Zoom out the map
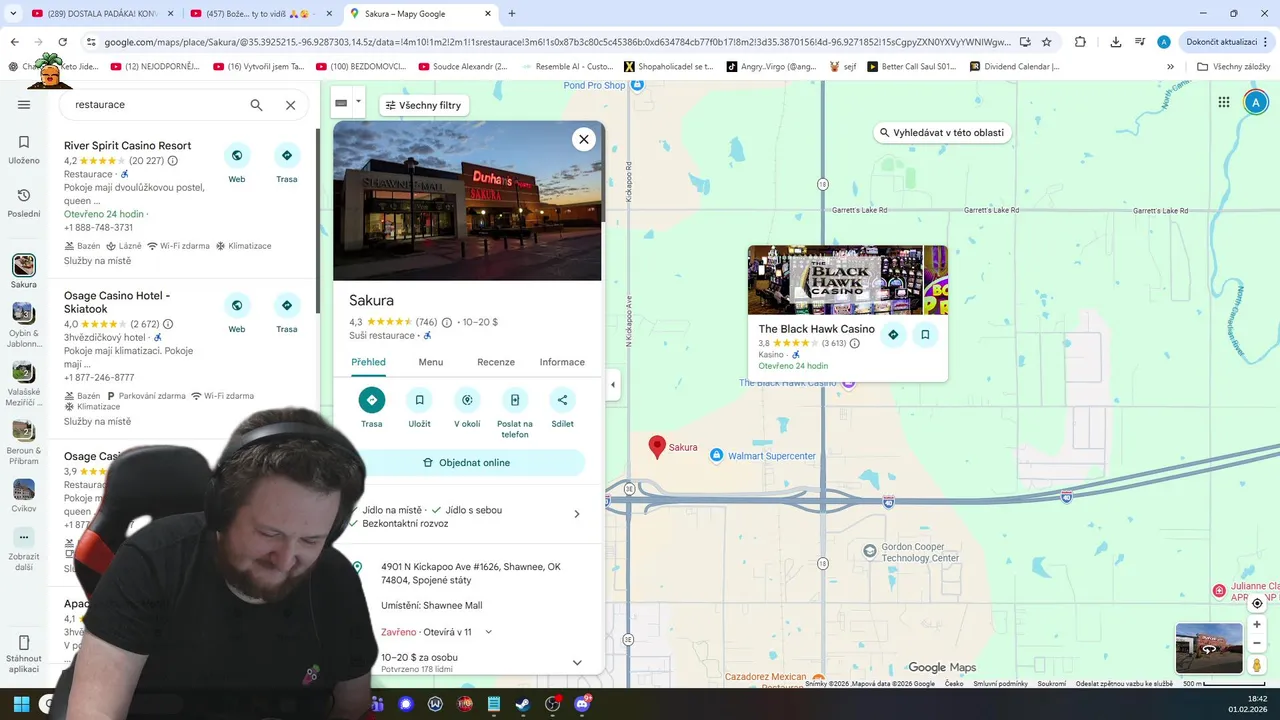Image resolution: width=1280 pixels, height=720 pixels. coord(1257,643)
